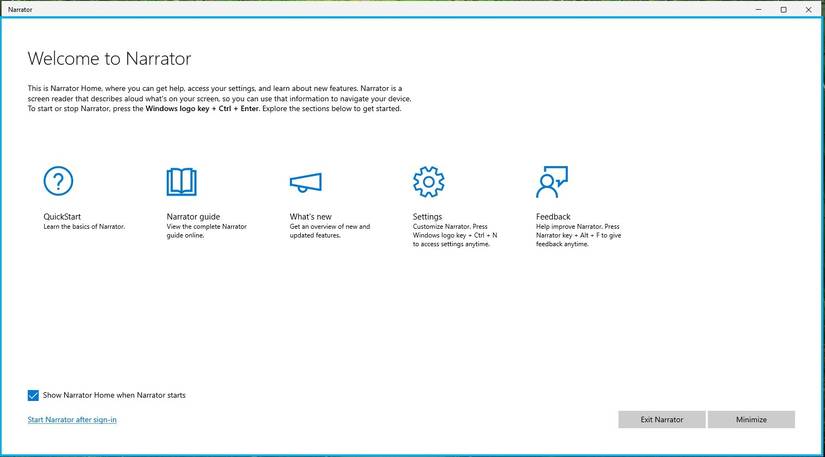Click the Exit Narrator button
The height and width of the screenshot is (457, 825).
point(662,420)
